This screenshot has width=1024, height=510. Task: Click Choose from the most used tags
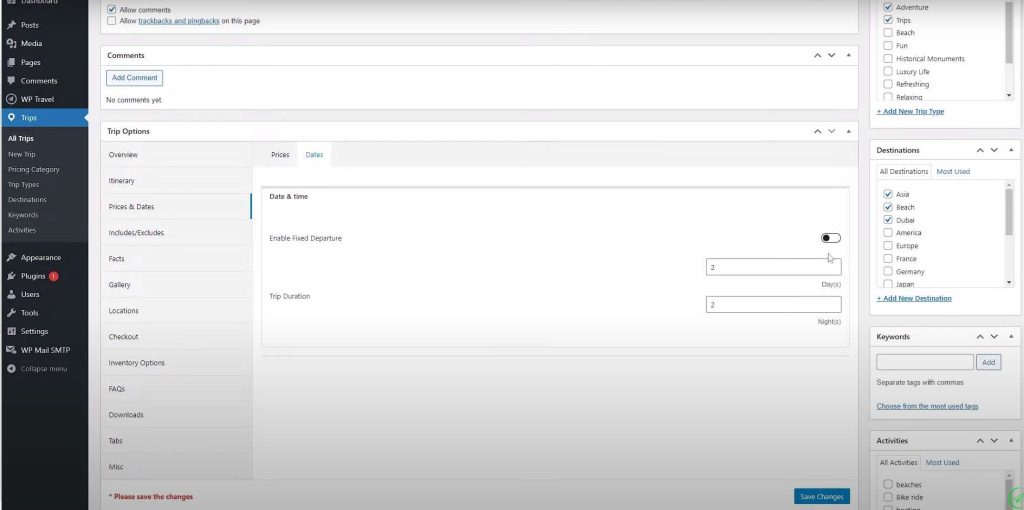pyautogui.click(x=927, y=406)
